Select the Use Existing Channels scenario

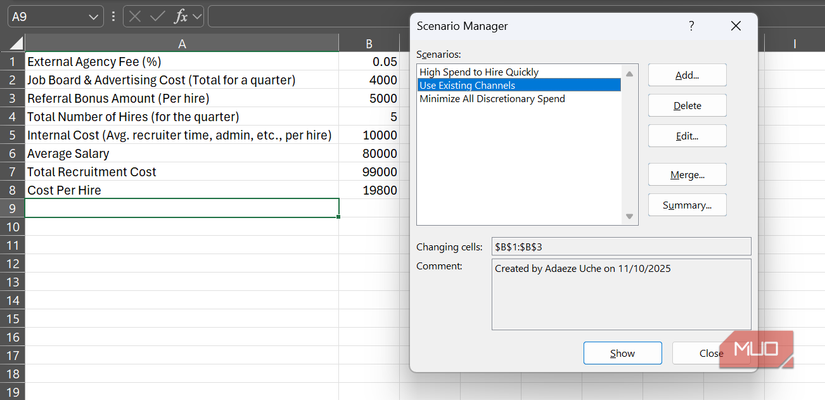click(x=519, y=85)
